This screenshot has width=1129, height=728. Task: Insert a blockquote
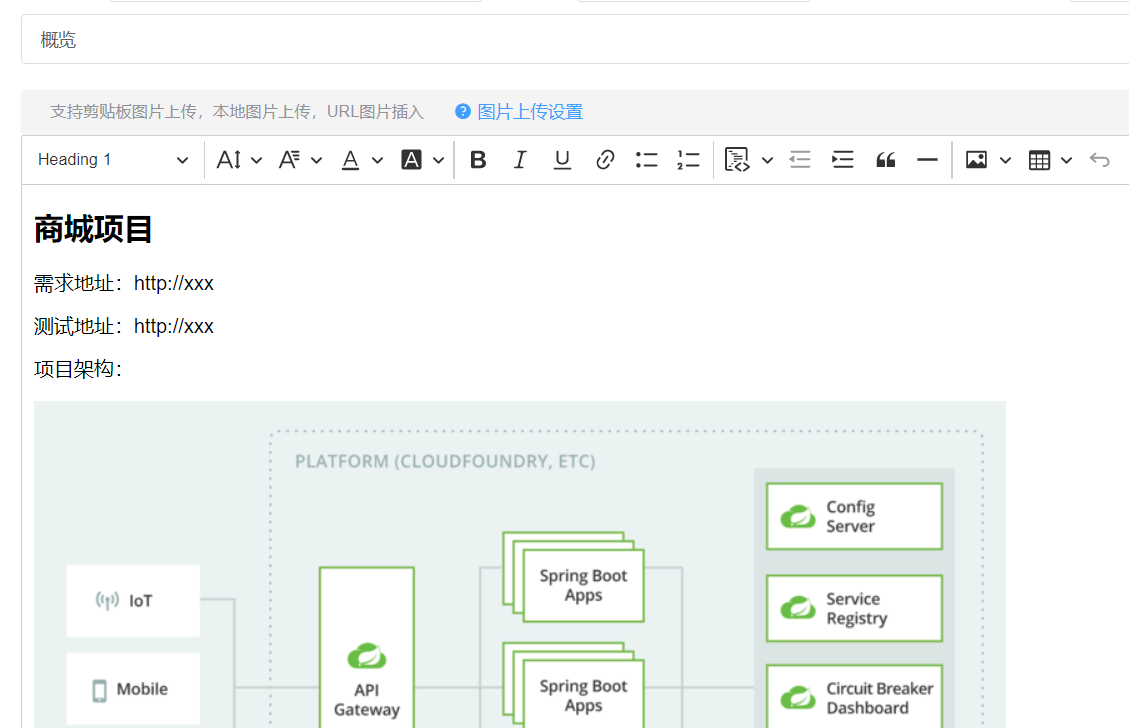tap(886, 160)
